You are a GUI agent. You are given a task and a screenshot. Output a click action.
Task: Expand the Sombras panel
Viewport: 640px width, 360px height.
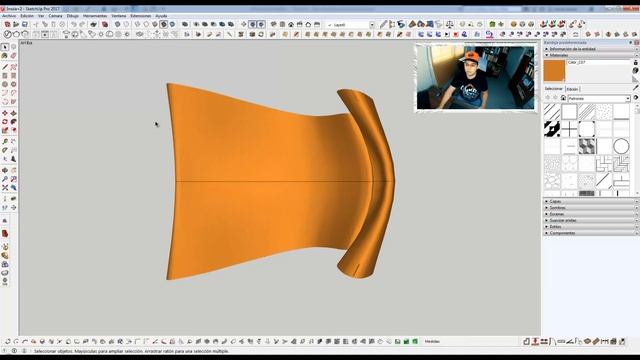[590, 208]
